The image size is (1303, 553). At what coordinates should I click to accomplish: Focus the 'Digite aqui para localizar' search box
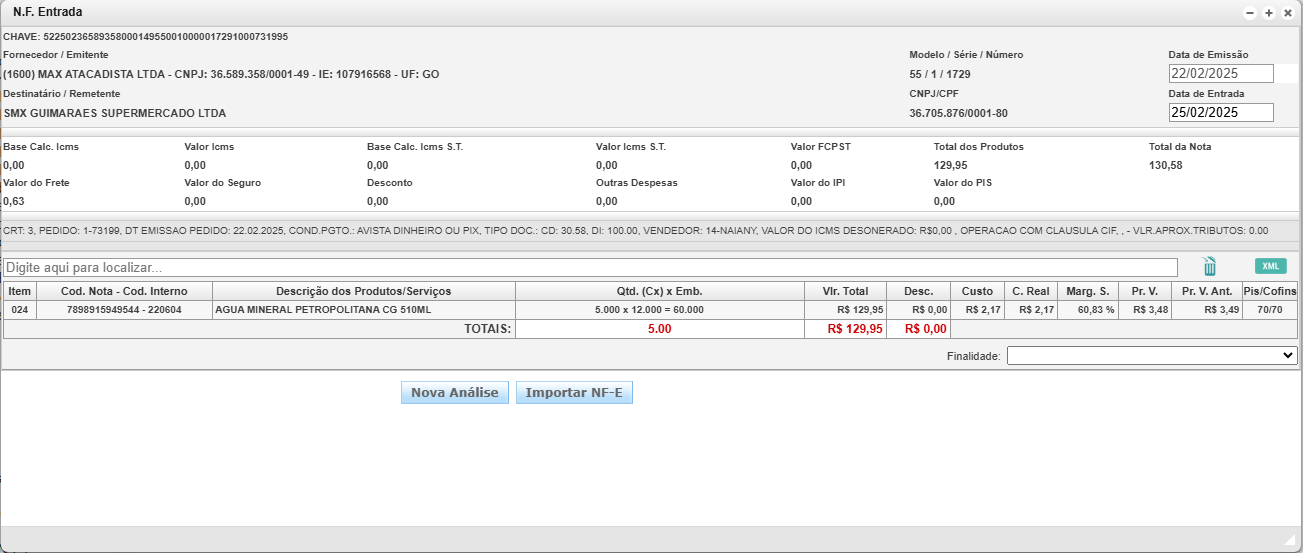[590, 268]
